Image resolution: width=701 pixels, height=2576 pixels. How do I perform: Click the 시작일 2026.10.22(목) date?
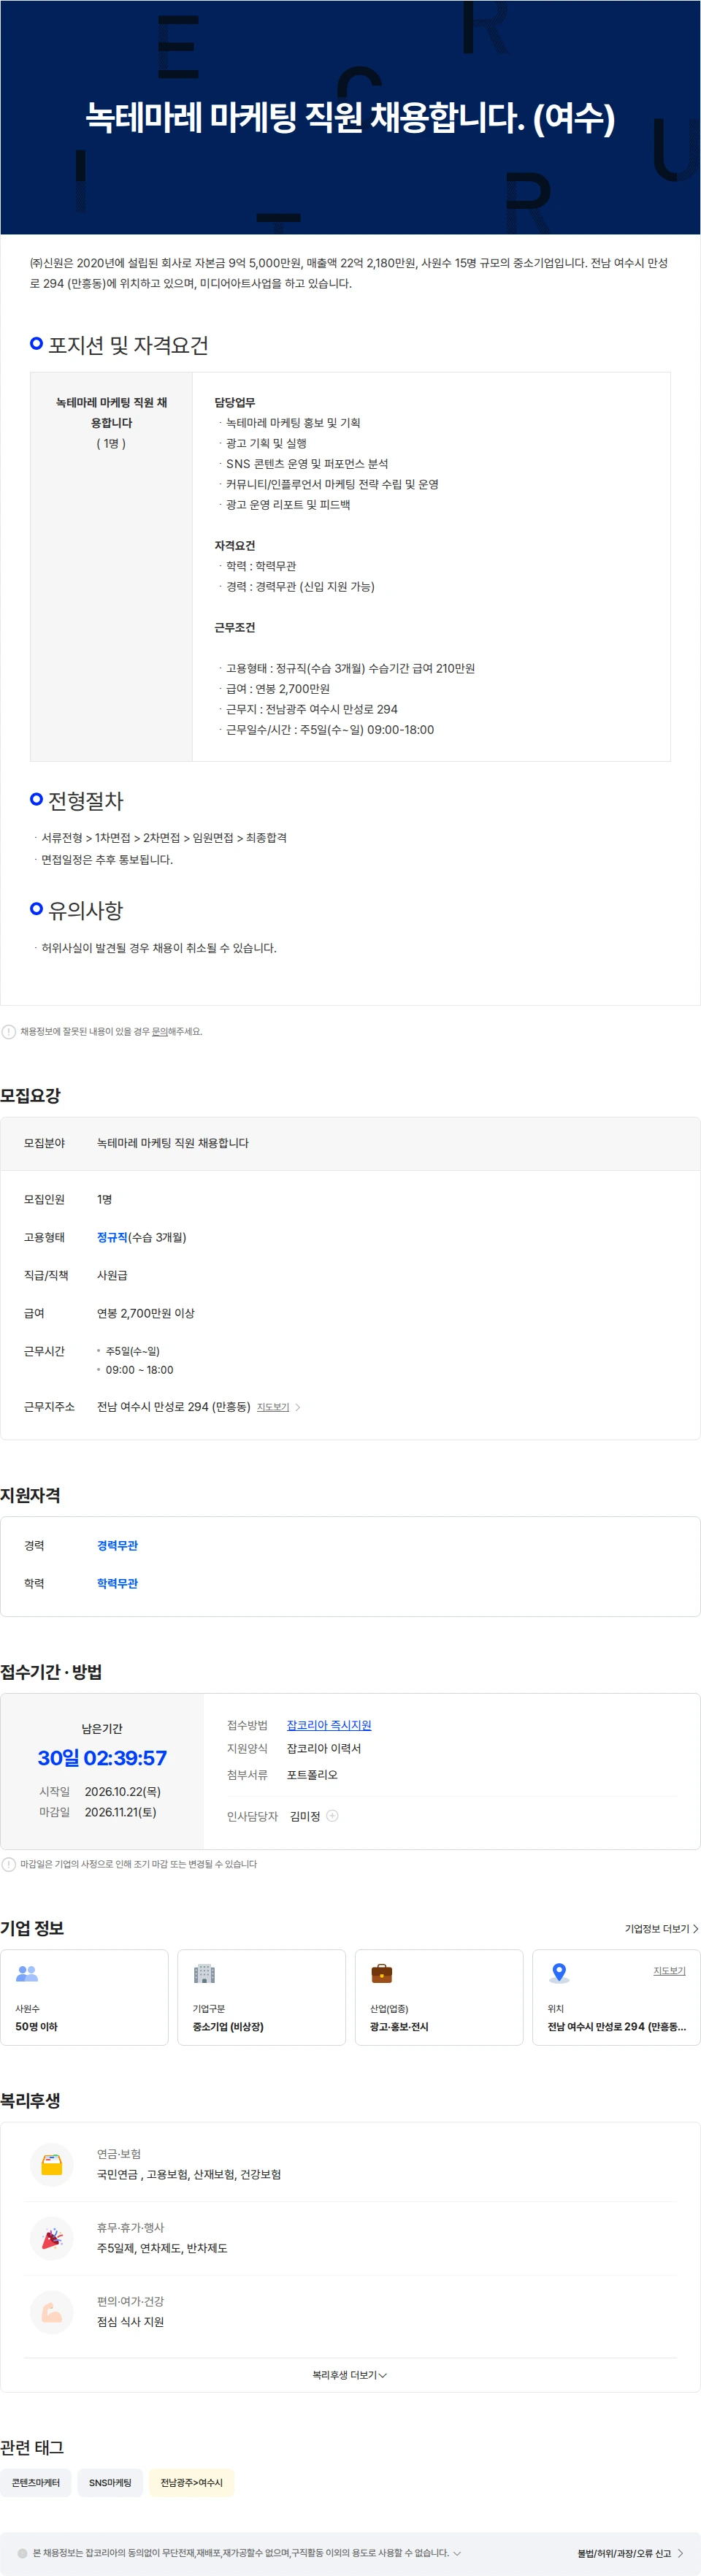[x=122, y=1791]
